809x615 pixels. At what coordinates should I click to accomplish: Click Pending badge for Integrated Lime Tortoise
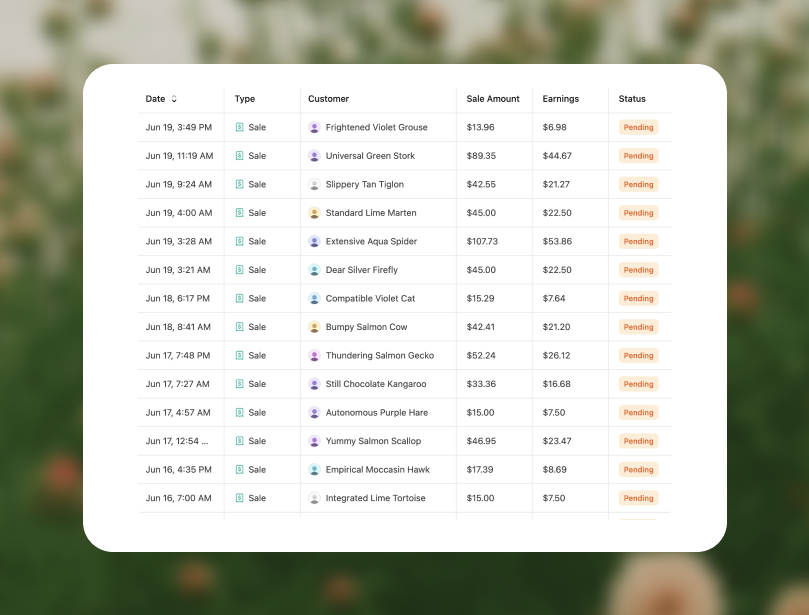(x=638, y=498)
